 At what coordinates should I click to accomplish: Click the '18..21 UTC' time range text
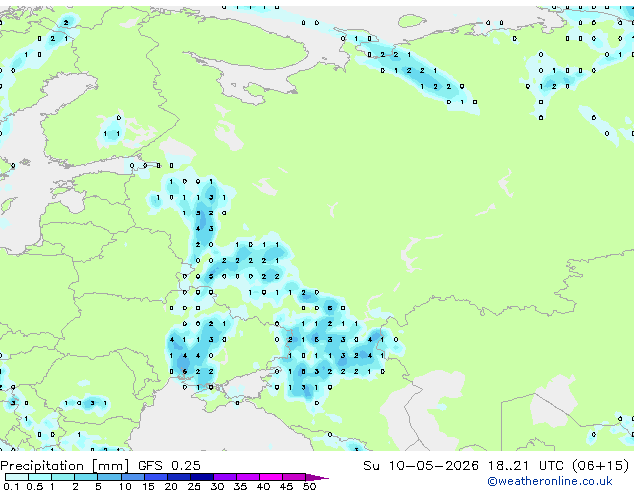(x=526, y=466)
